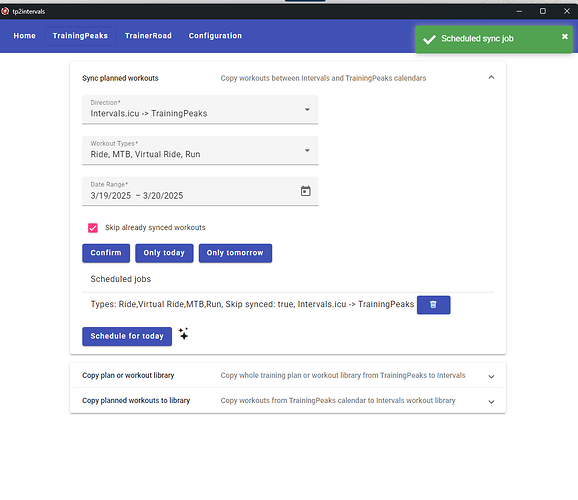Switch to the TrainerRoad tab

[x=148, y=36]
